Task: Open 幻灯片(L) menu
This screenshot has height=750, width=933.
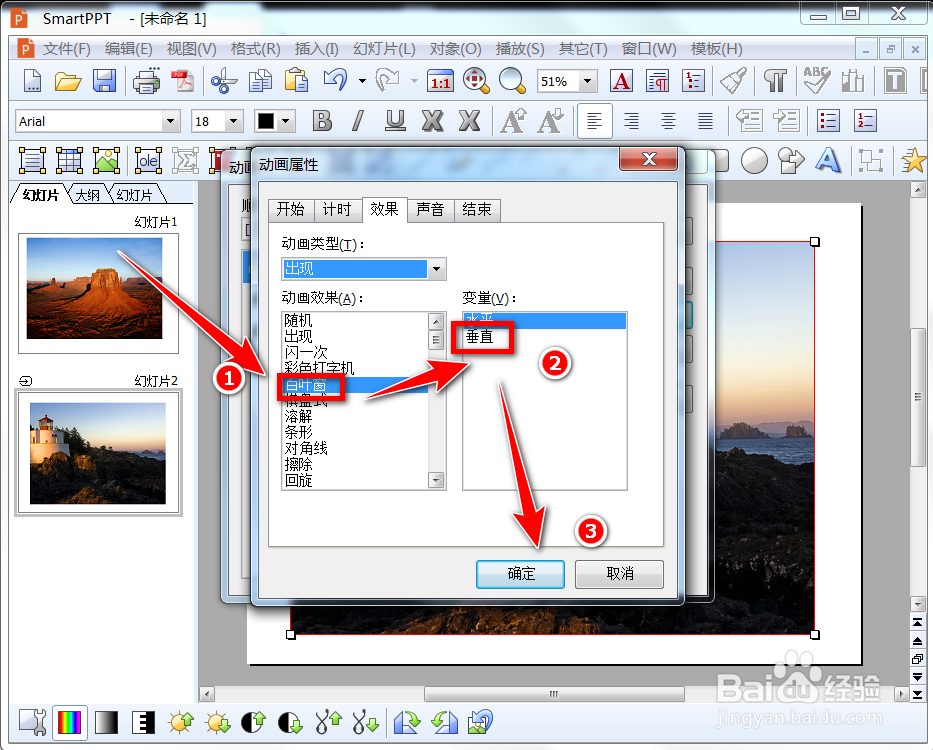Action: (x=384, y=49)
